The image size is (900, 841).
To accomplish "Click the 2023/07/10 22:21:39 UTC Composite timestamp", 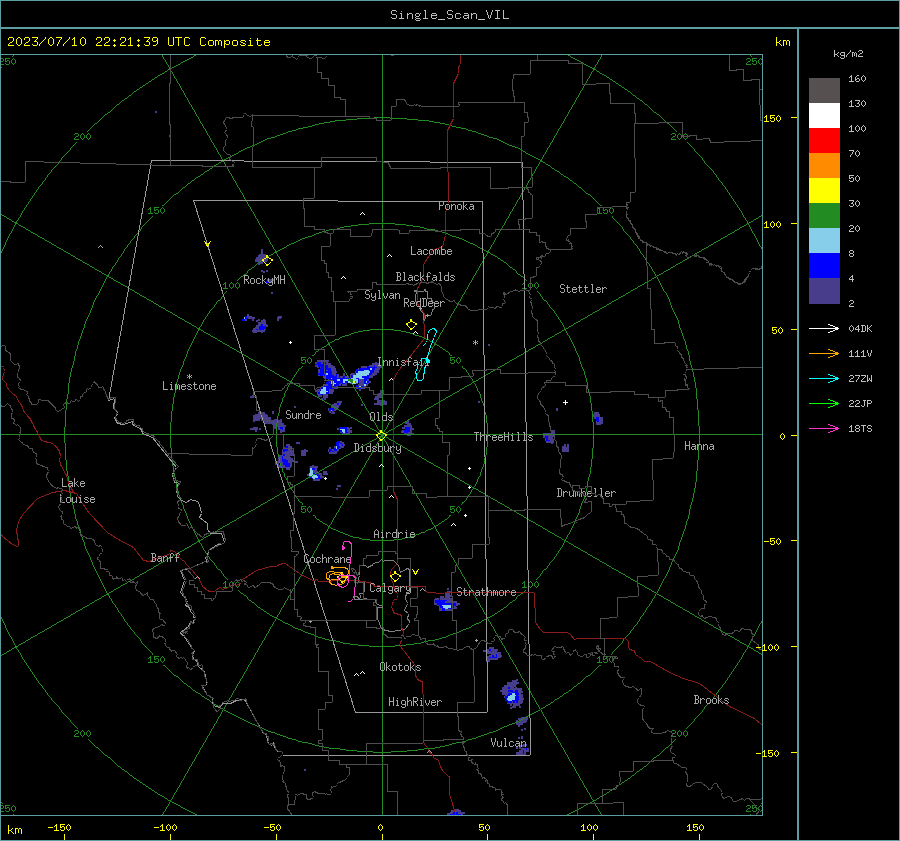I will coord(138,42).
